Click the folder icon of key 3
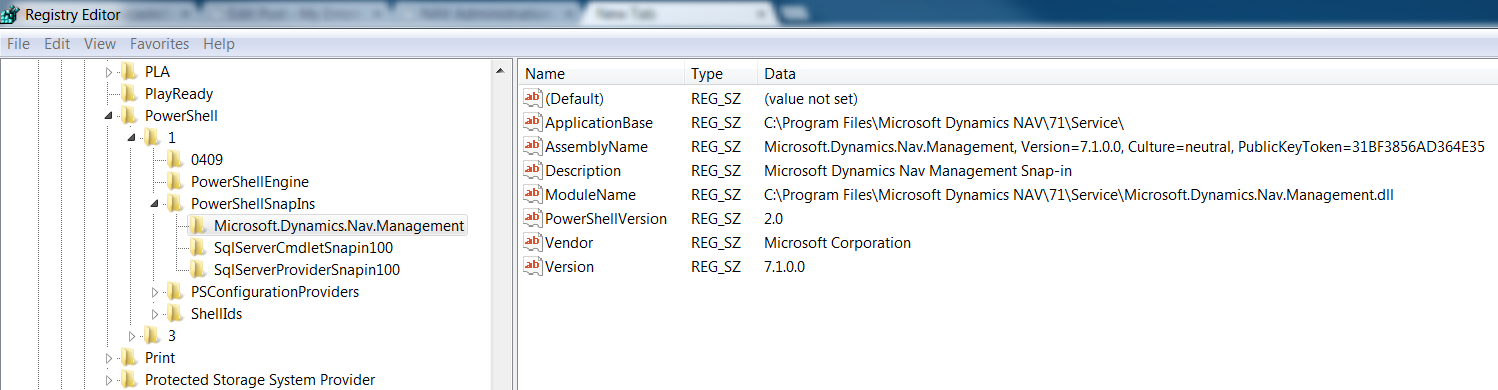 click(151, 336)
